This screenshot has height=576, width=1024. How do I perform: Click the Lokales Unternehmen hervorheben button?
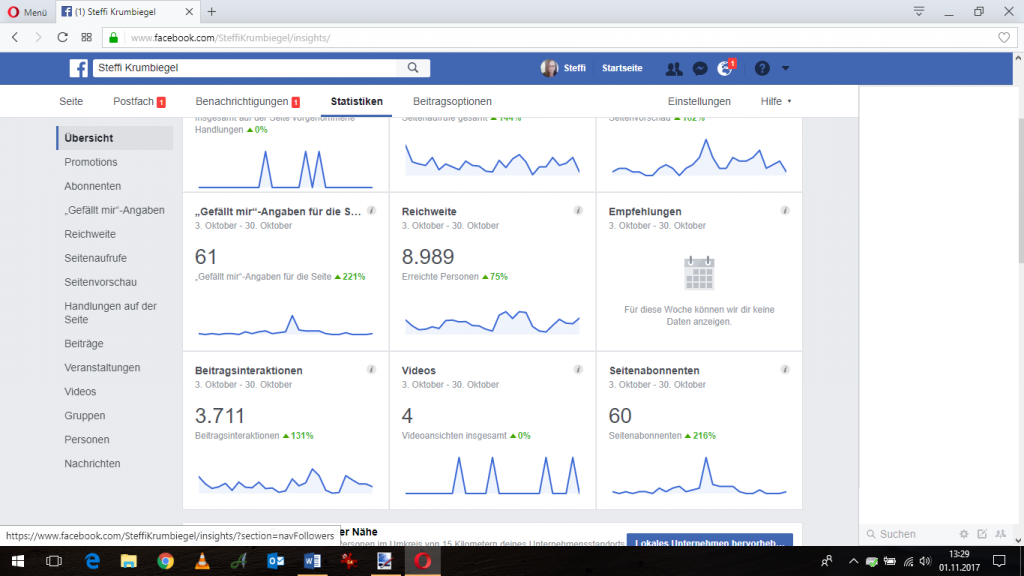(709, 542)
